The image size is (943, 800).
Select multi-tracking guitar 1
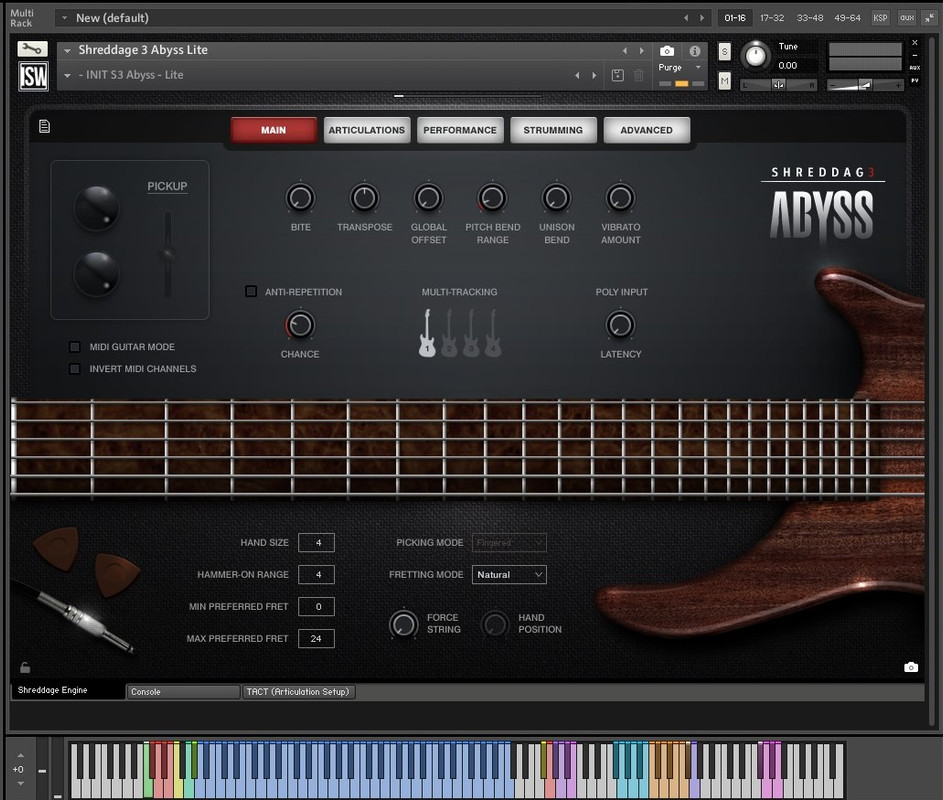427,333
